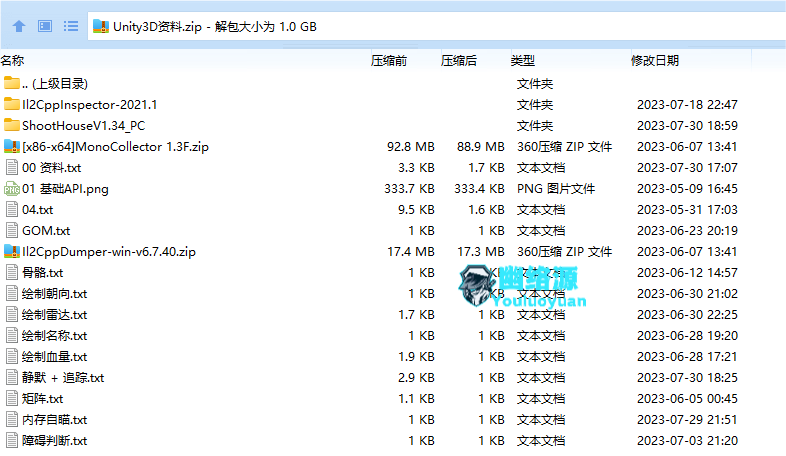Viewport: 786px width, 456px height.
Task: Select file name 绘制血量.txt
Action: click(x=55, y=357)
